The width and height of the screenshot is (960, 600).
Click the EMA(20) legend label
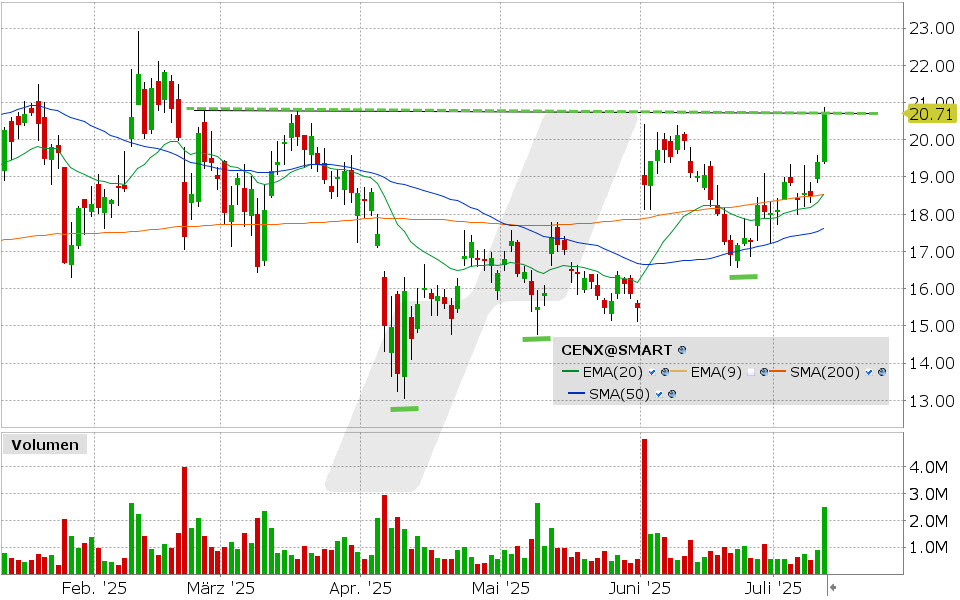(612, 372)
